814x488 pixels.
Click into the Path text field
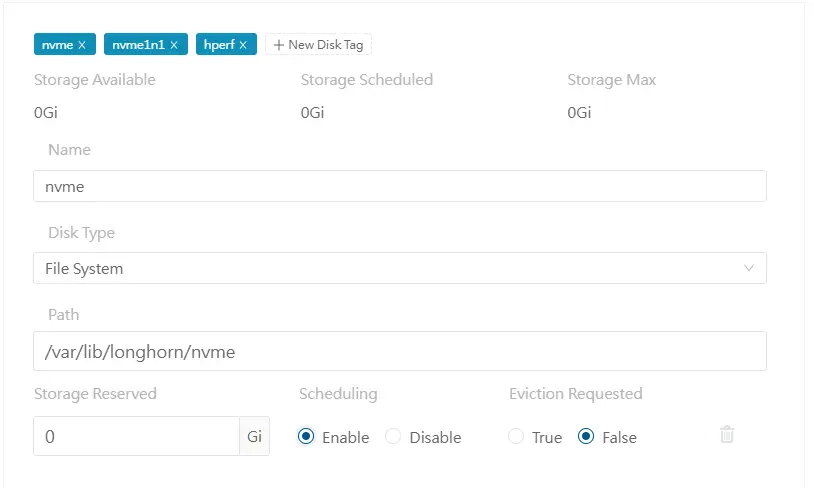(400, 351)
